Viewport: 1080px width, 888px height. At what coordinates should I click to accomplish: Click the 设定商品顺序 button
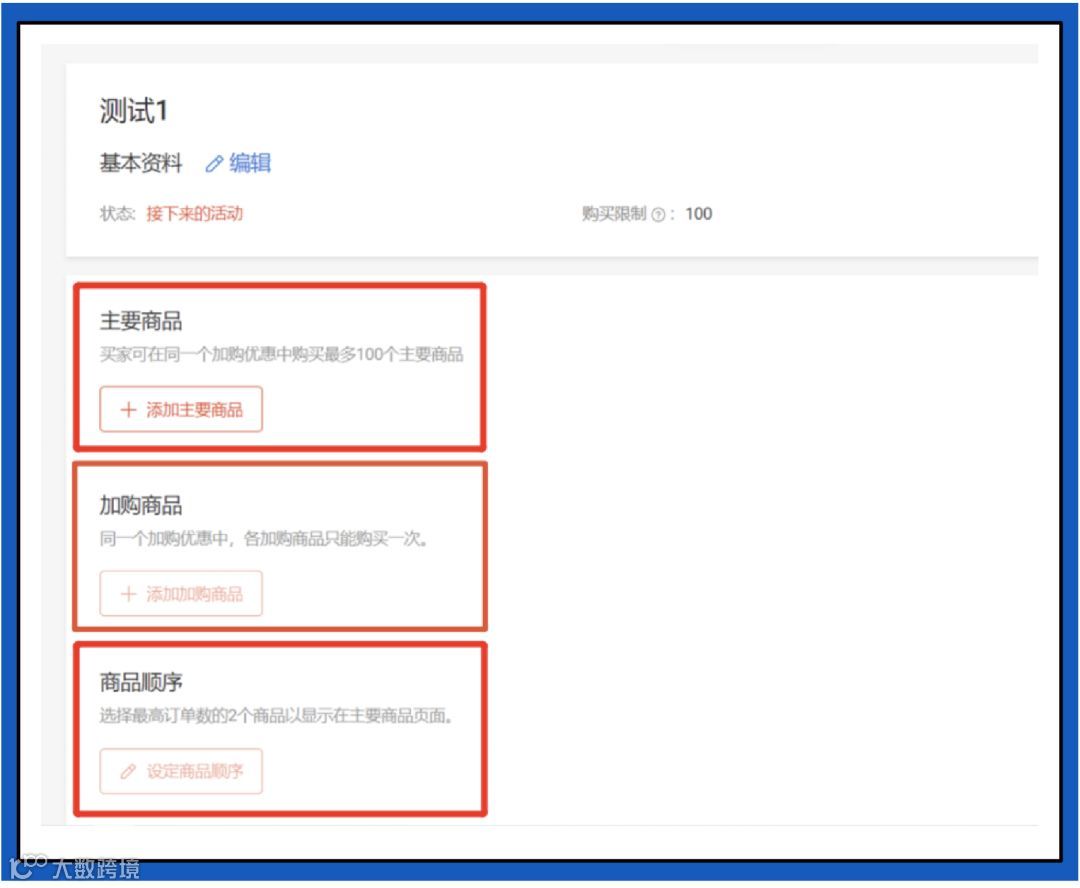[x=181, y=771]
